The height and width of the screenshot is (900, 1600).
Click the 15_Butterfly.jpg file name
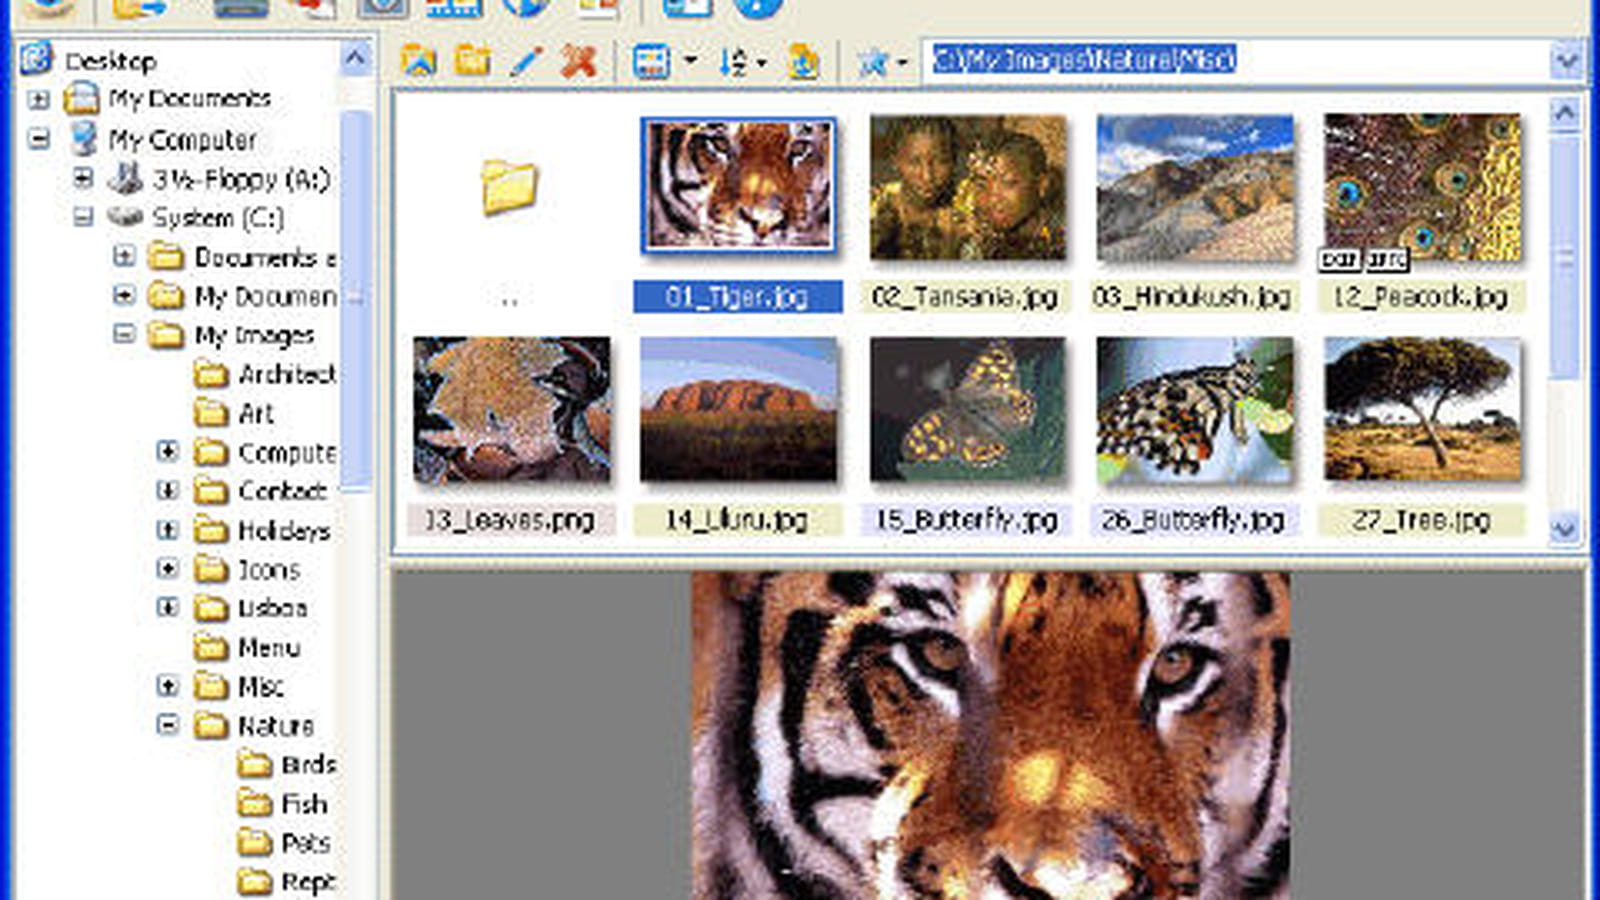(966, 520)
